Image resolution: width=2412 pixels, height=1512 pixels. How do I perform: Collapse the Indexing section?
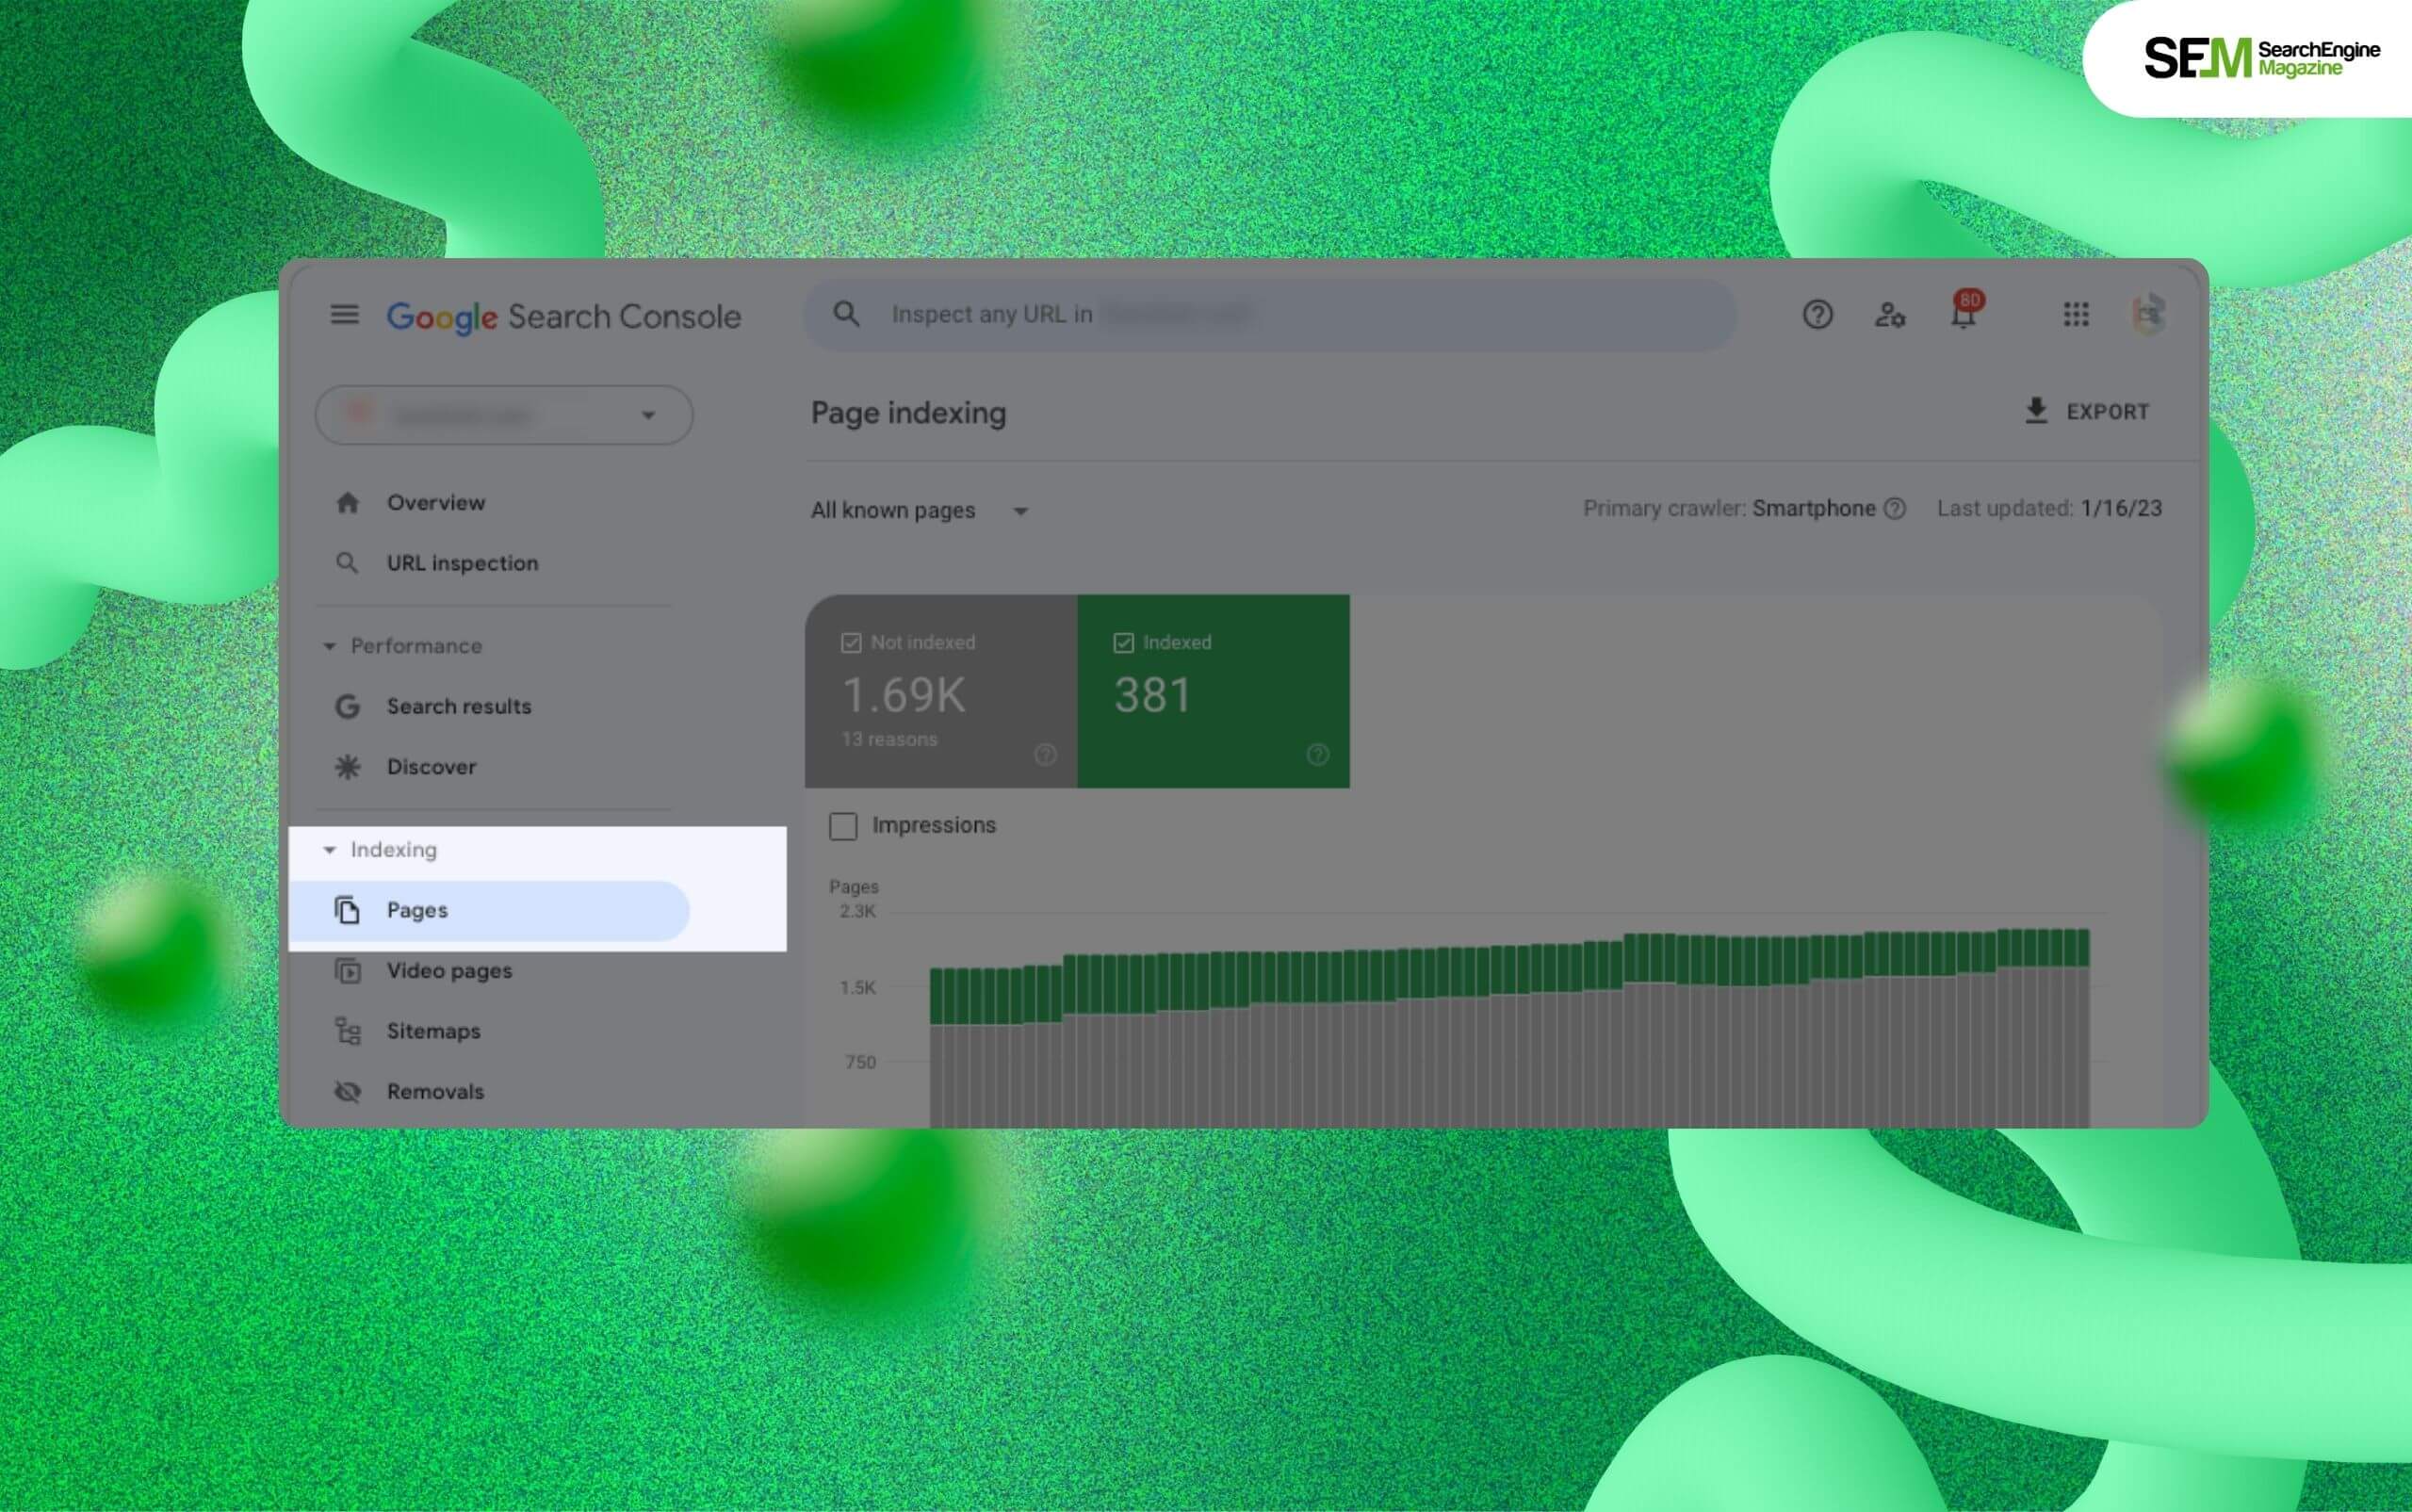pyautogui.click(x=329, y=850)
